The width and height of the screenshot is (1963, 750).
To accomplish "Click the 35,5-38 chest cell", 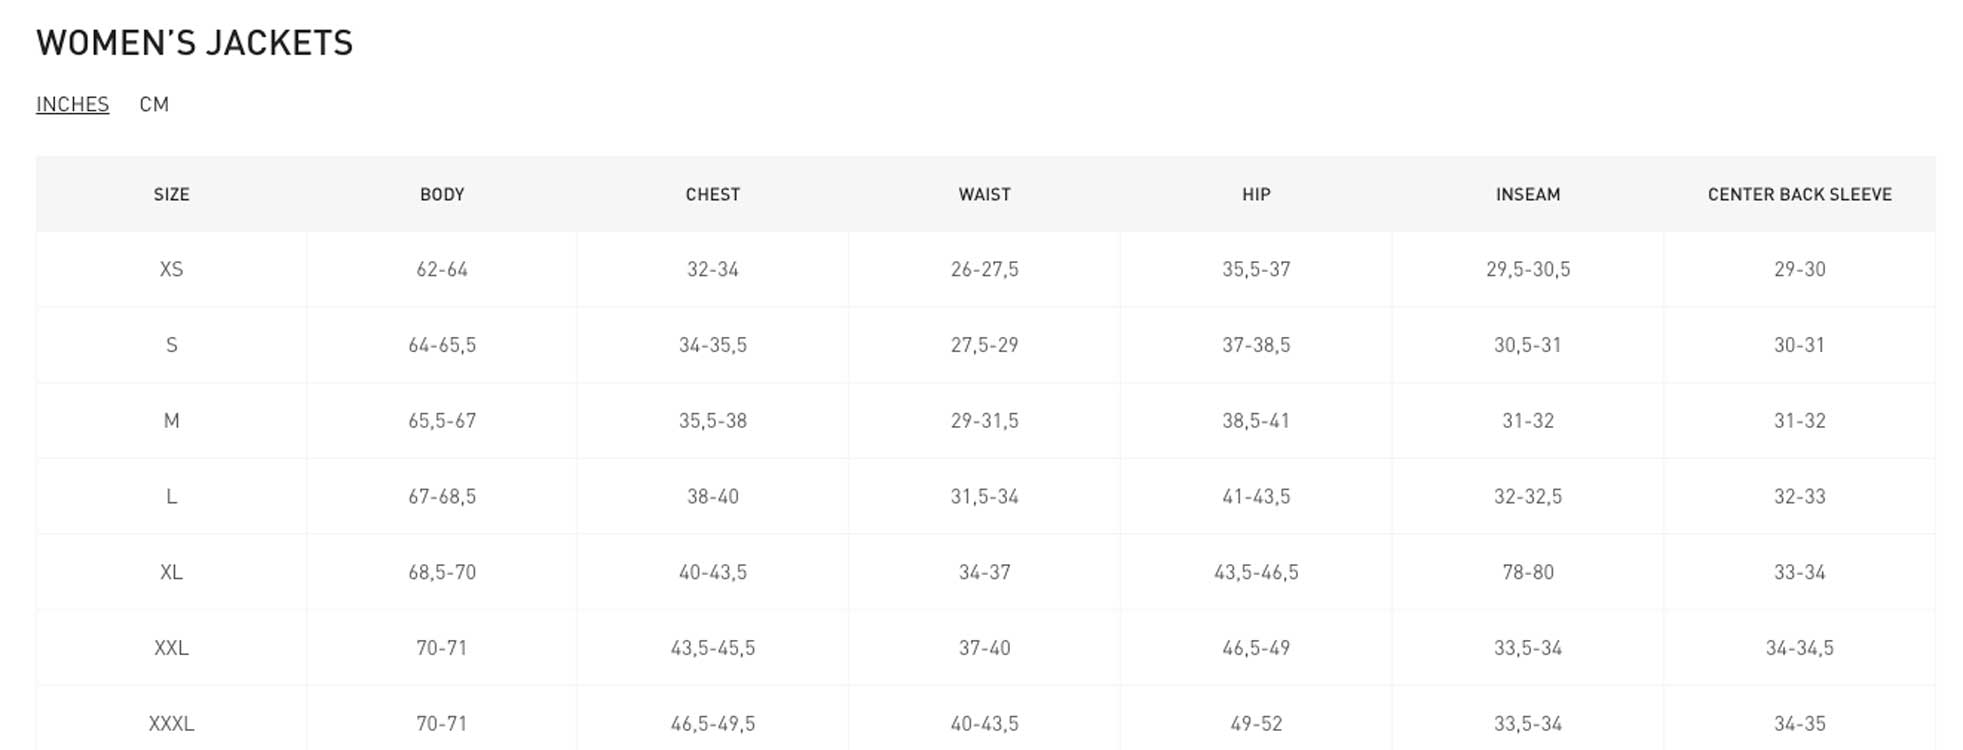I will 713,420.
